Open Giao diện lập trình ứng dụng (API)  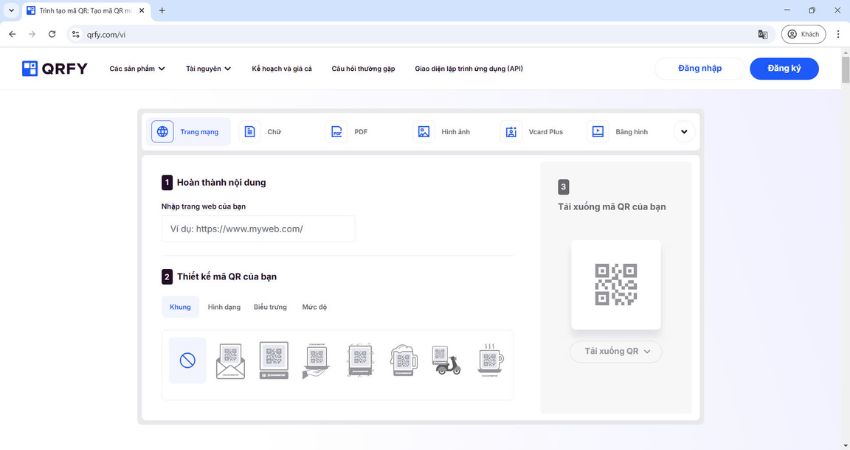click(x=469, y=69)
